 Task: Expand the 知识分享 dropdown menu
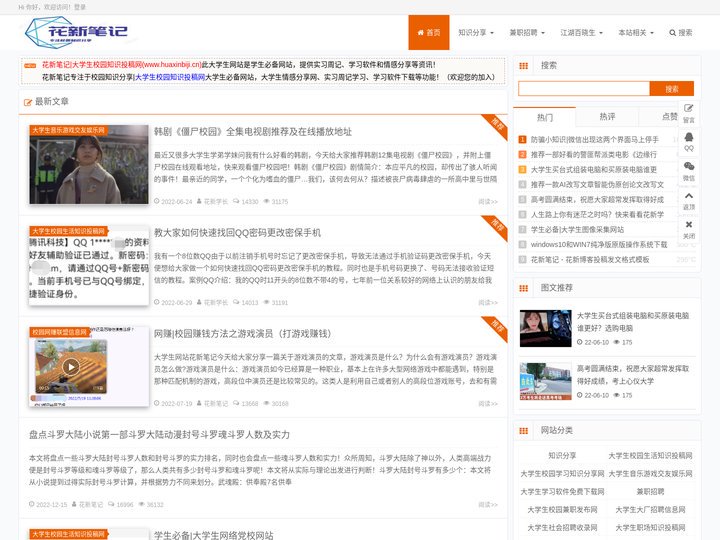pyautogui.click(x=476, y=33)
